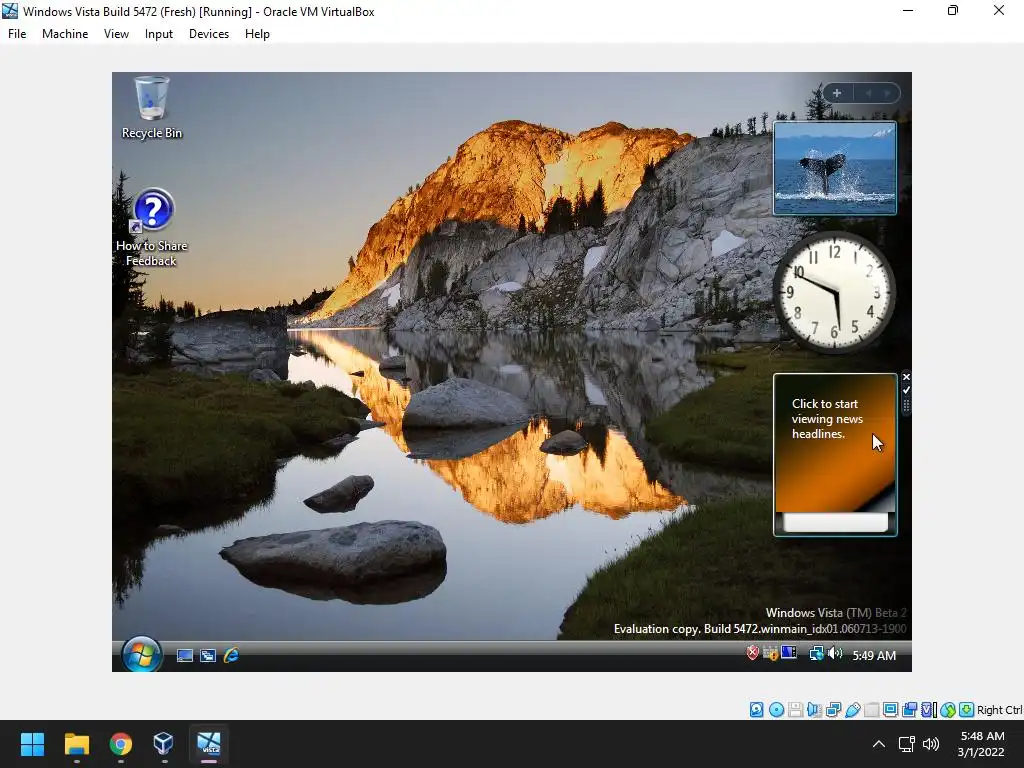Open the Help menu
Screen dimensions: 1024x768
pos(257,34)
